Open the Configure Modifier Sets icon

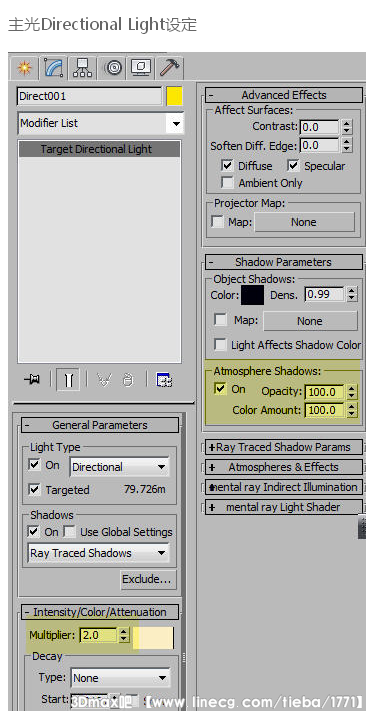[164, 380]
